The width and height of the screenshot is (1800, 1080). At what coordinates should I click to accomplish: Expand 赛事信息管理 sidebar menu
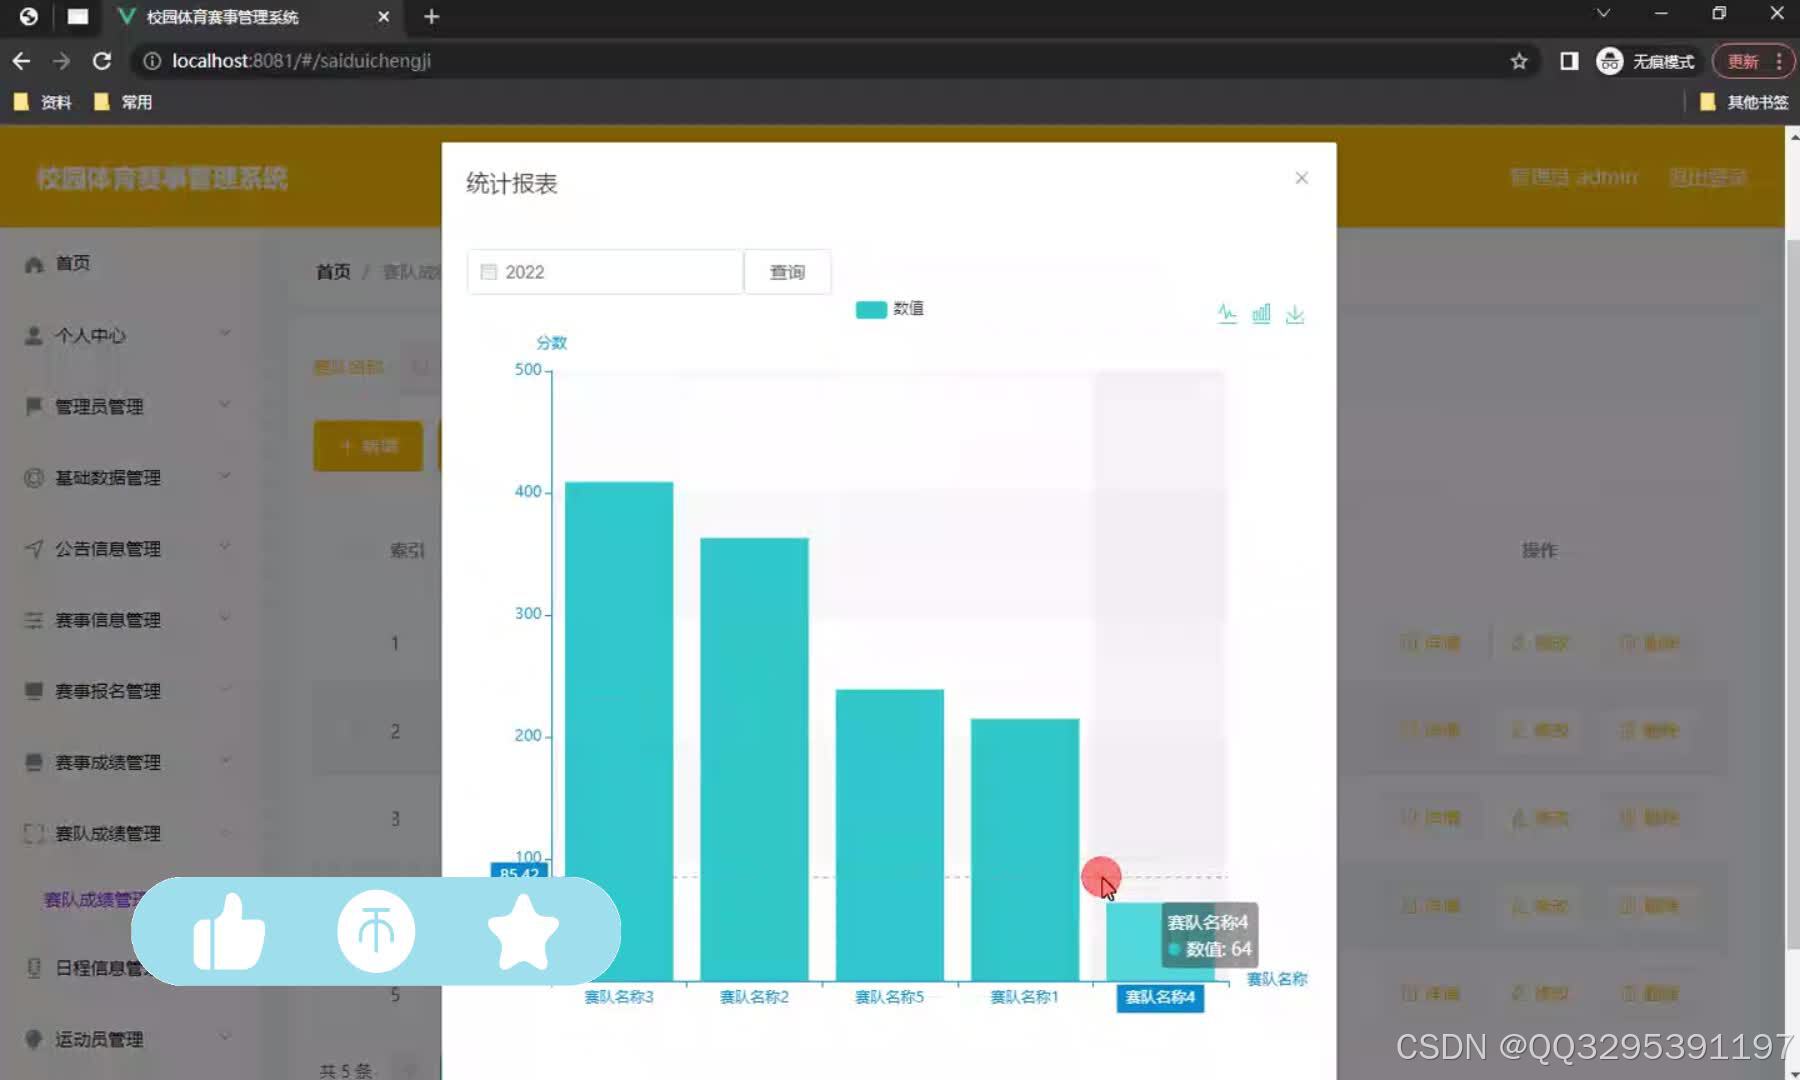pyautogui.click(x=130, y=620)
